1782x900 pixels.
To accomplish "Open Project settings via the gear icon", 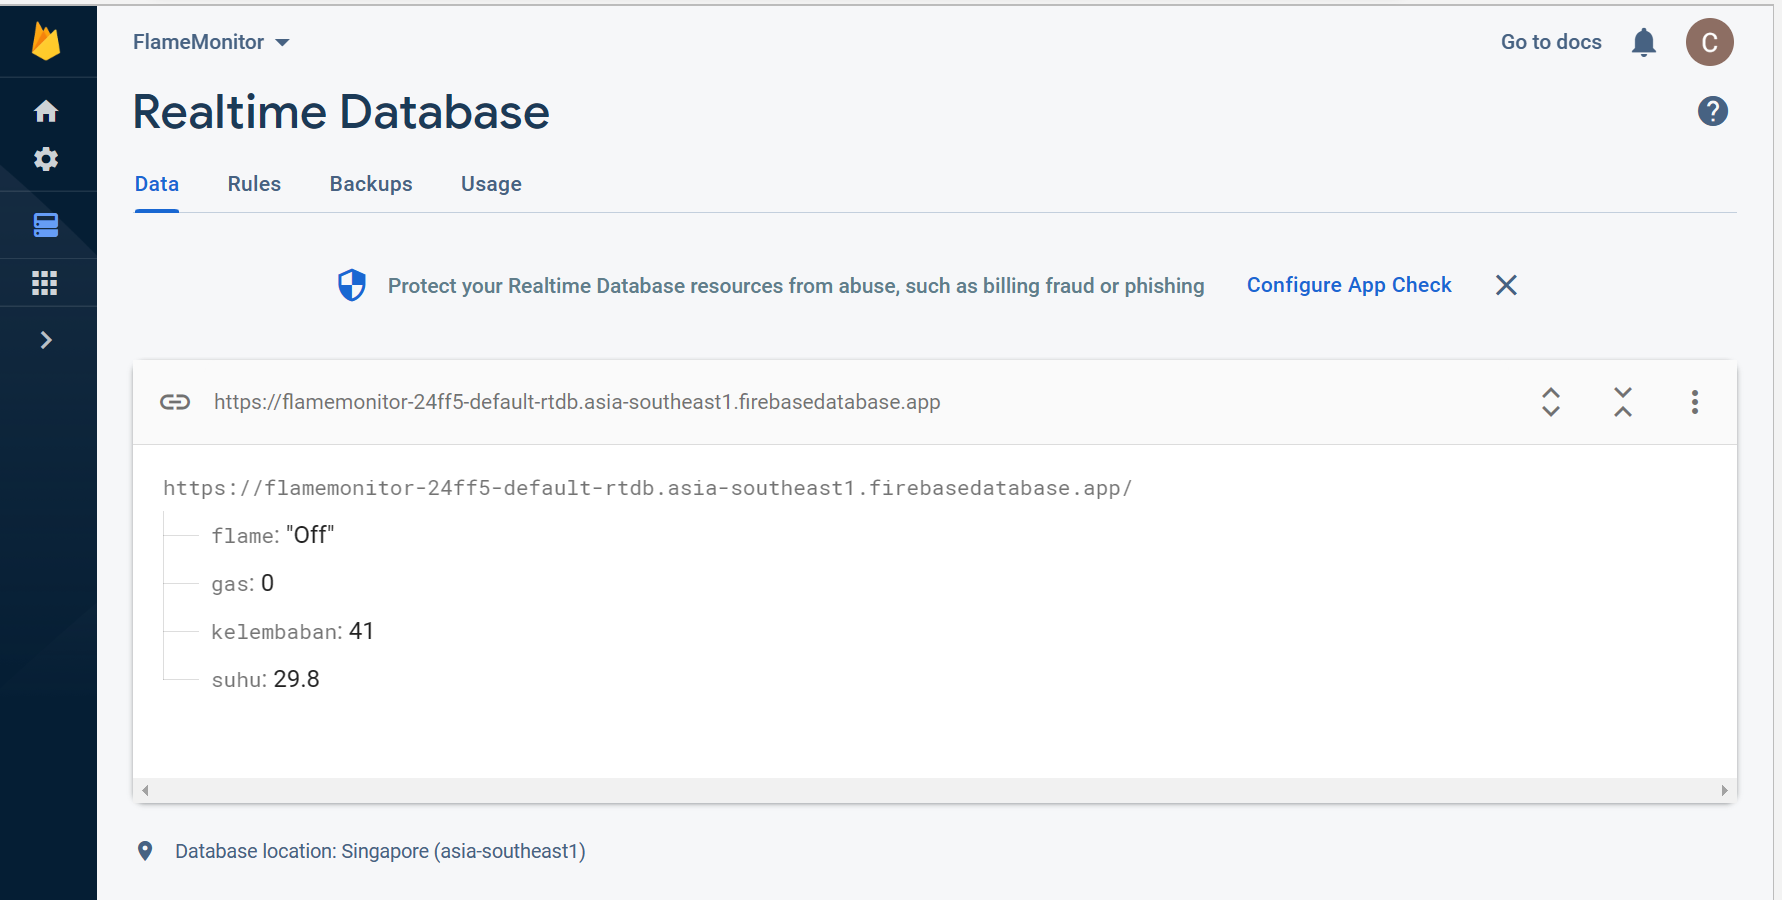I will [x=47, y=159].
